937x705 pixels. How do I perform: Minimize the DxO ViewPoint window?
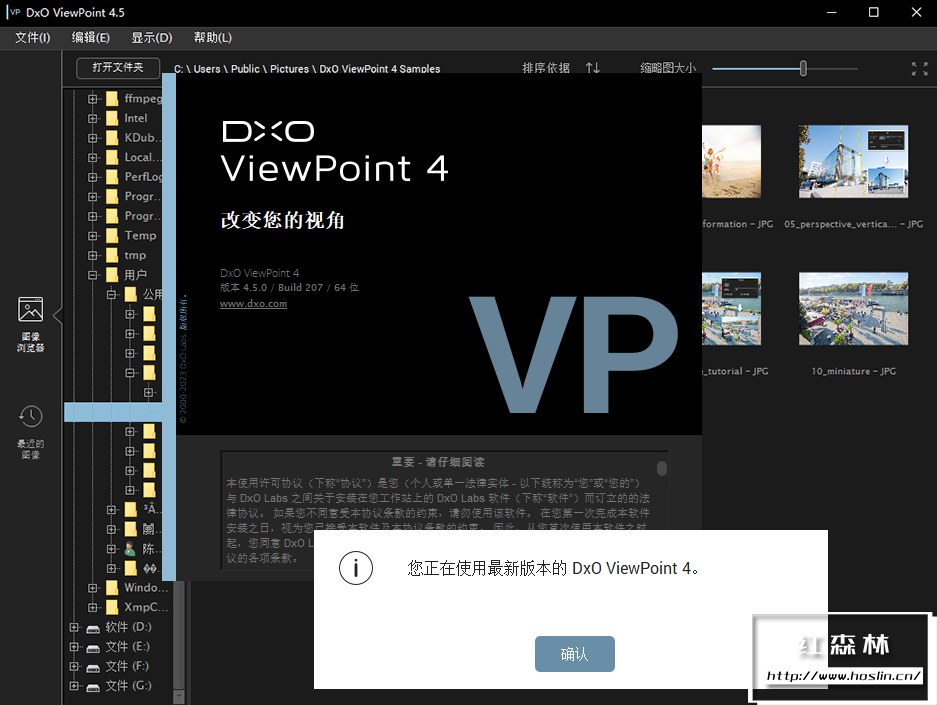(x=831, y=13)
